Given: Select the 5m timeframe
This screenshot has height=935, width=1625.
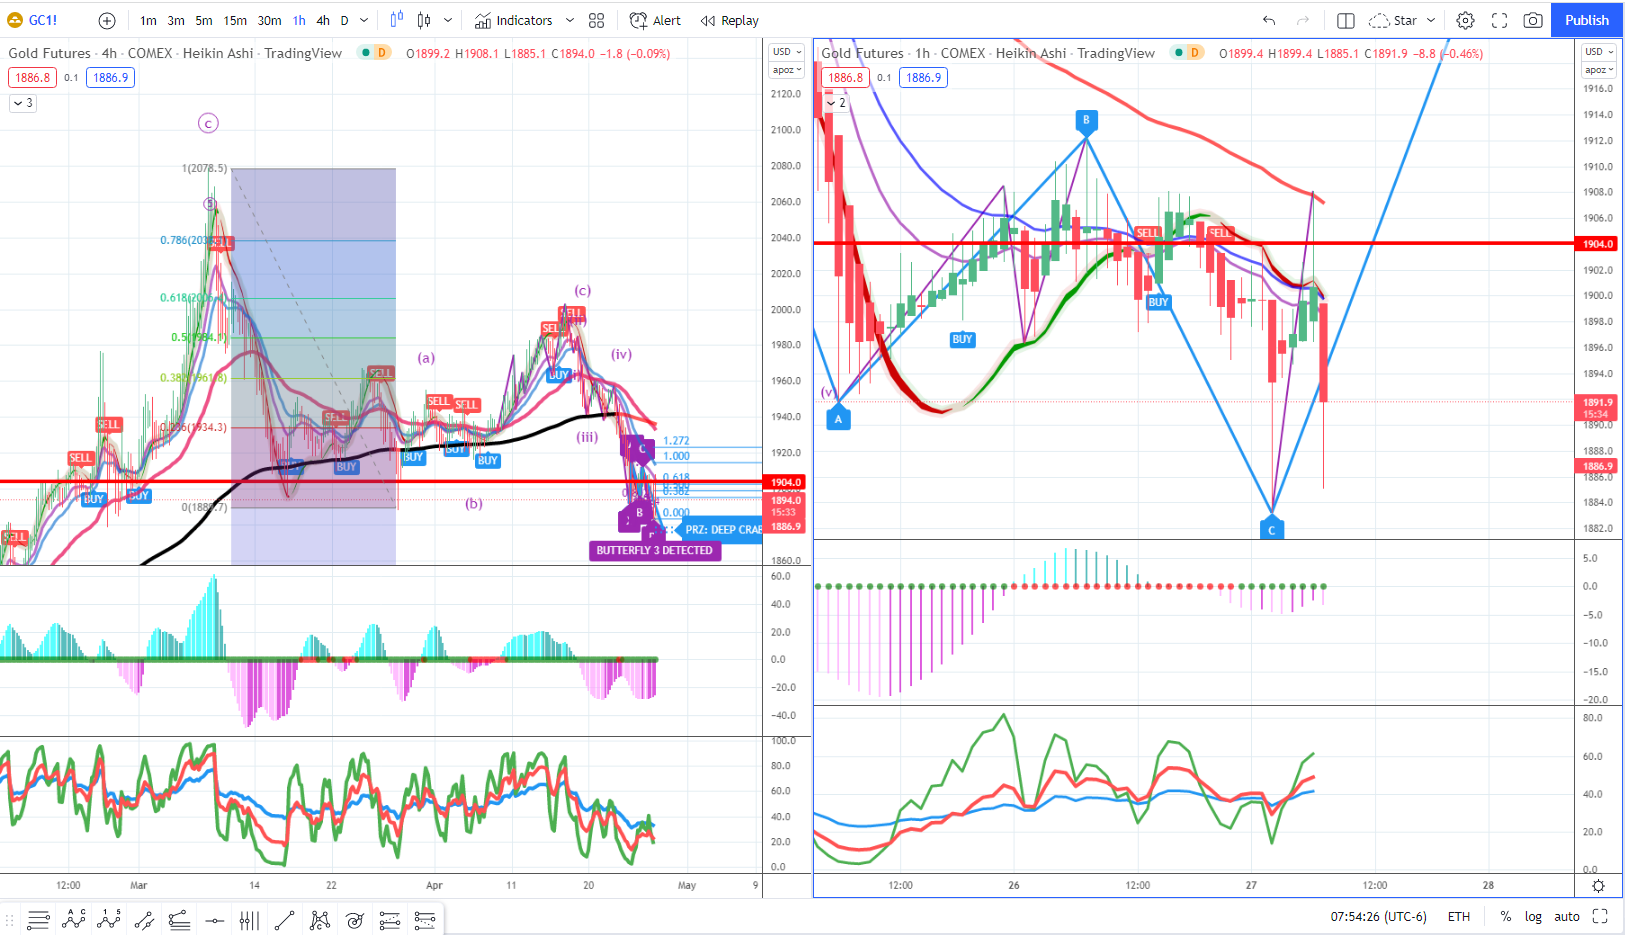Looking at the screenshot, I should pyautogui.click(x=204, y=20).
